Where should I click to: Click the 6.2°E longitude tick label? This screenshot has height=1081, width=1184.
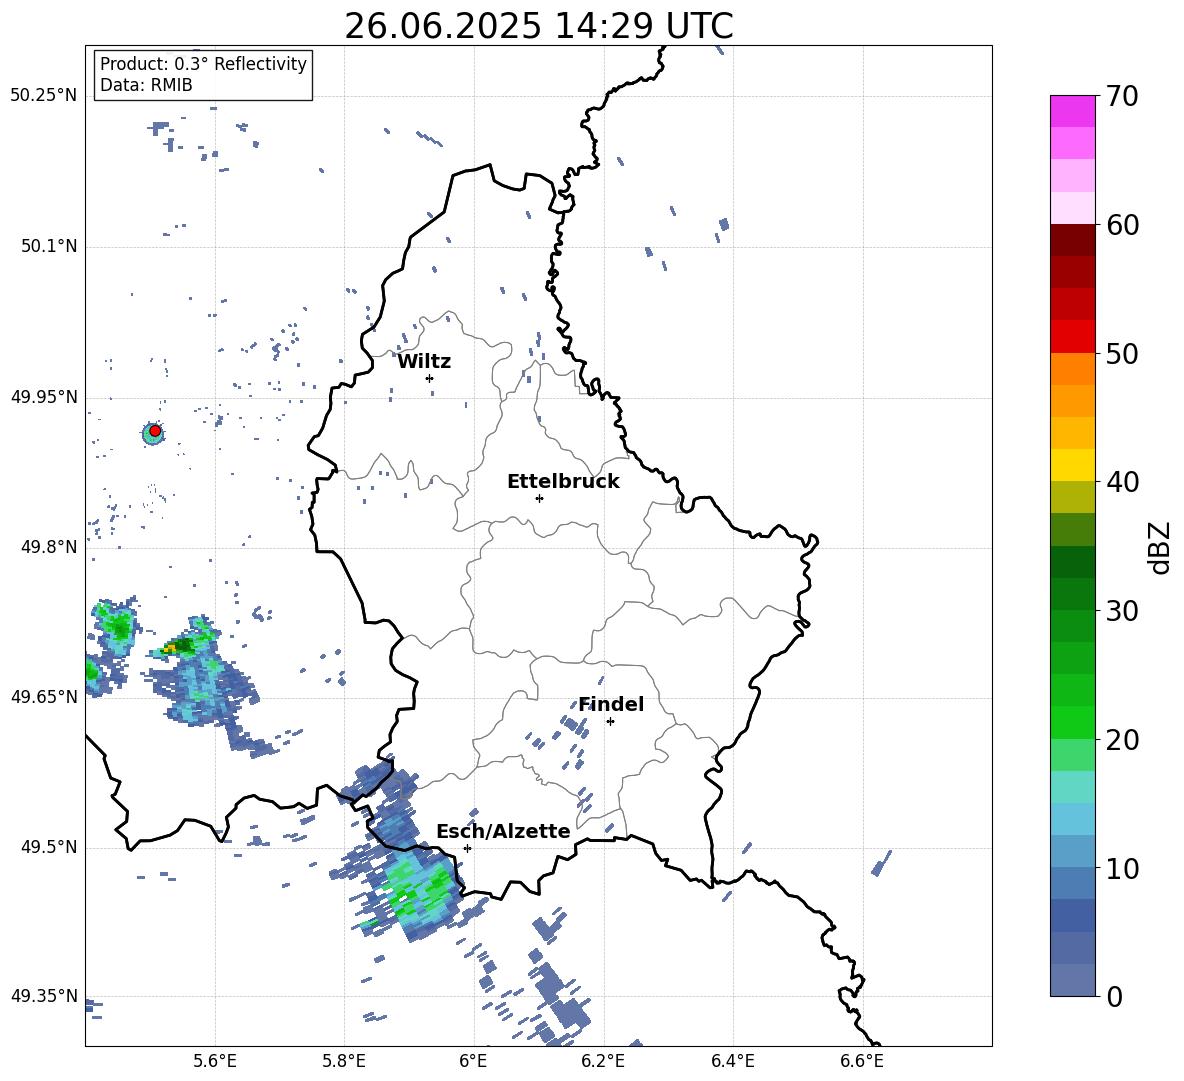(x=603, y=1061)
